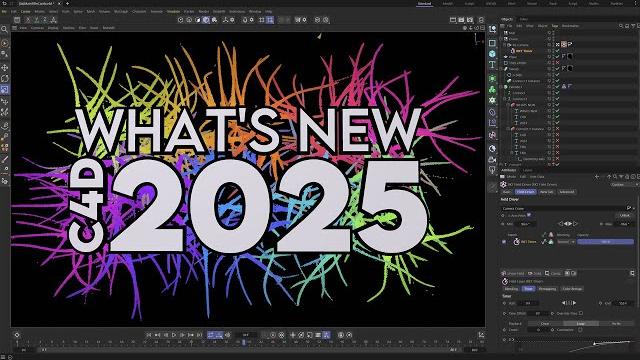Add a Text object with the T icon
This screenshot has width=640, height=360.
492,64
